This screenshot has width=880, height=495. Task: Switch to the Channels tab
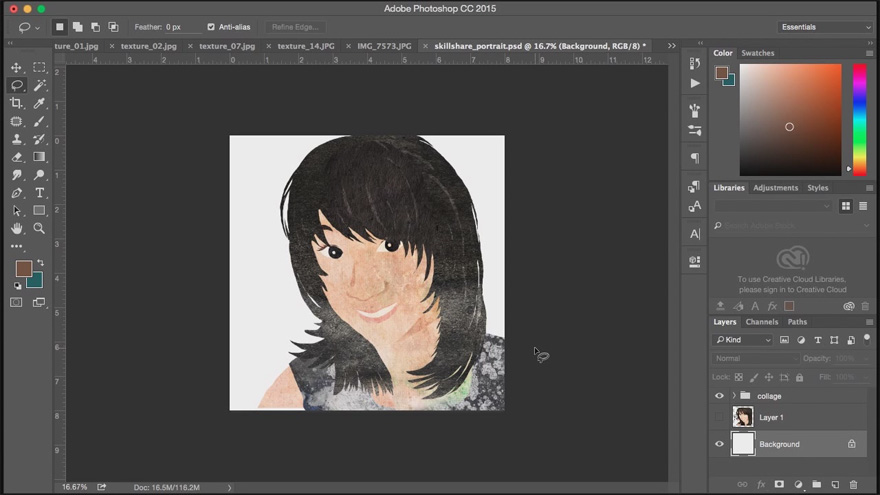762,322
